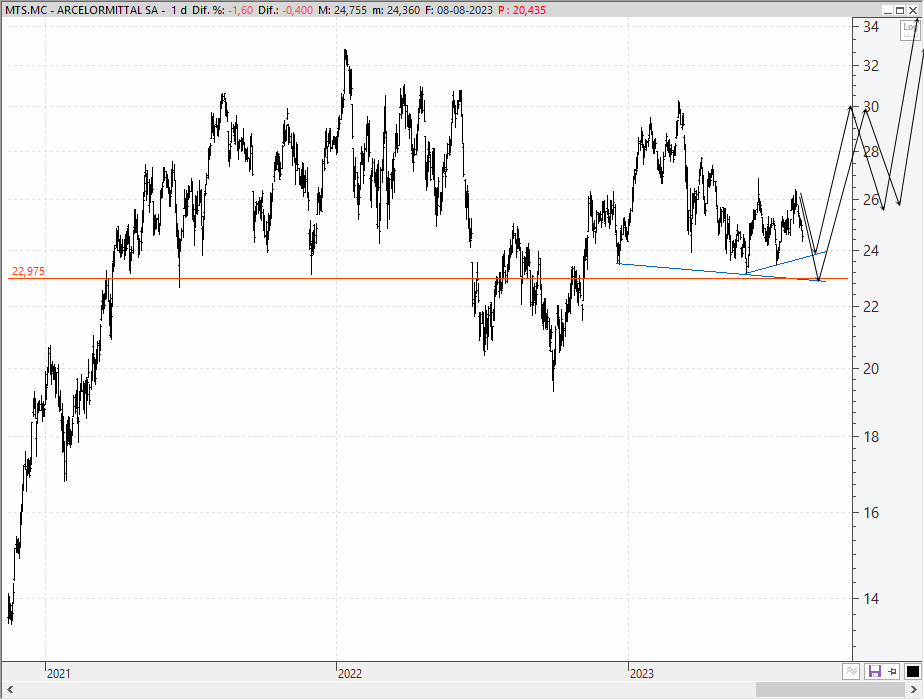Maximize the MTS.MC chart window

click(x=900, y=10)
